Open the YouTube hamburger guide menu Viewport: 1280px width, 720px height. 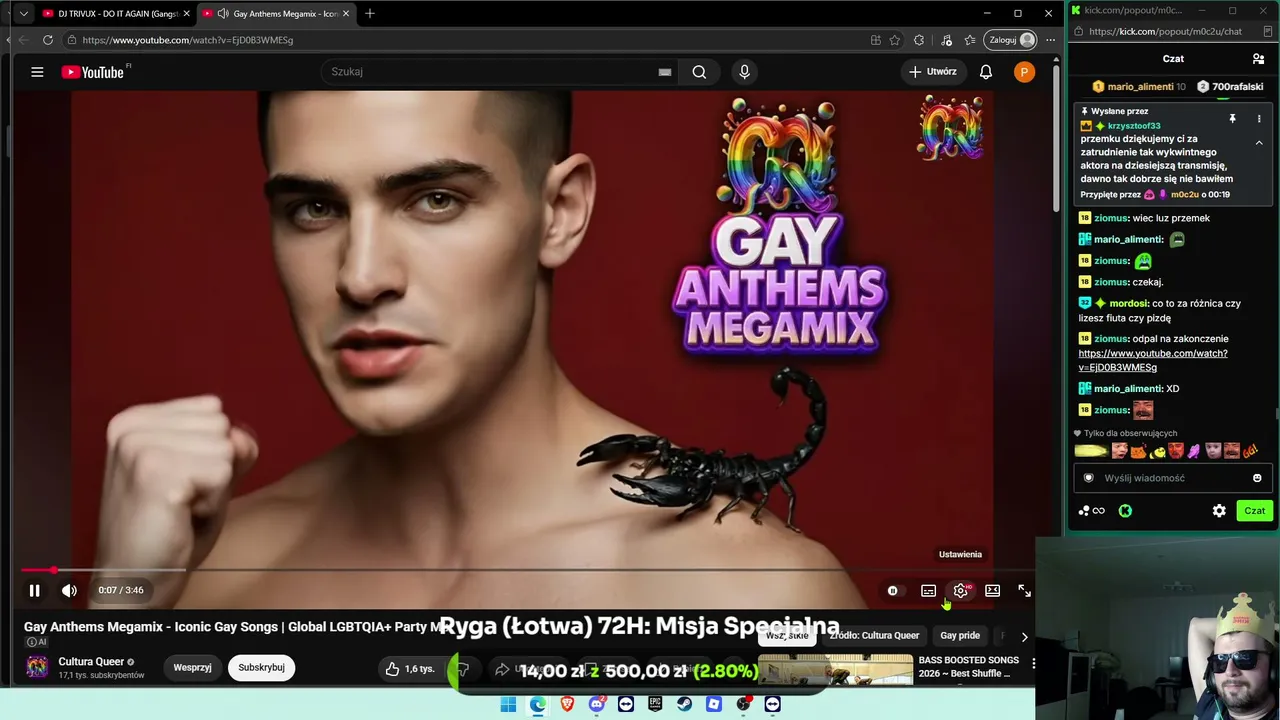click(37, 72)
